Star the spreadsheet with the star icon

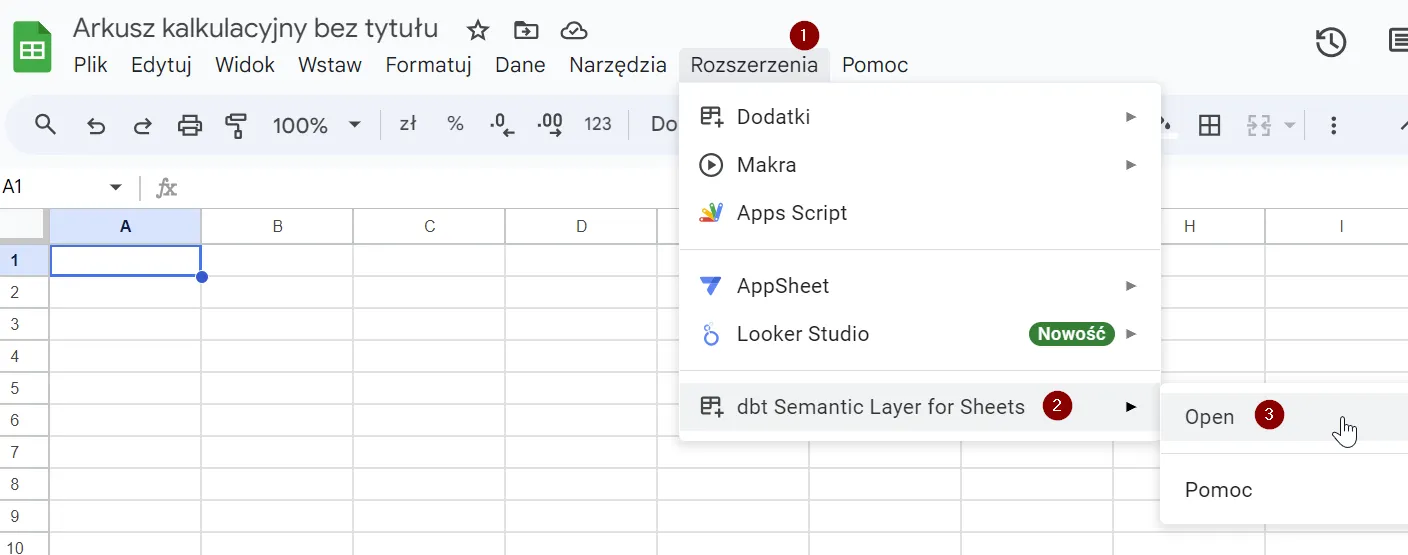(x=478, y=30)
